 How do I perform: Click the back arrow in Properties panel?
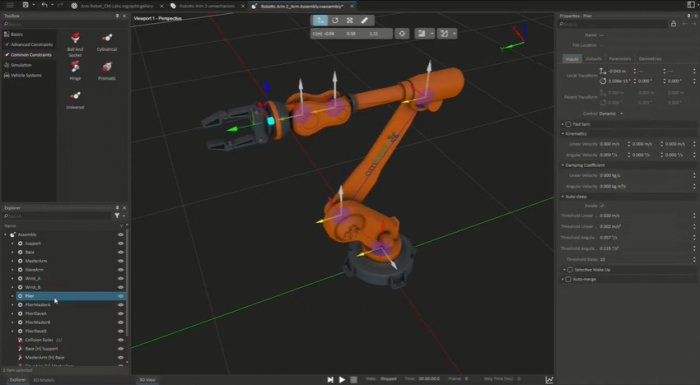pyautogui.click(x=684, y=24)
